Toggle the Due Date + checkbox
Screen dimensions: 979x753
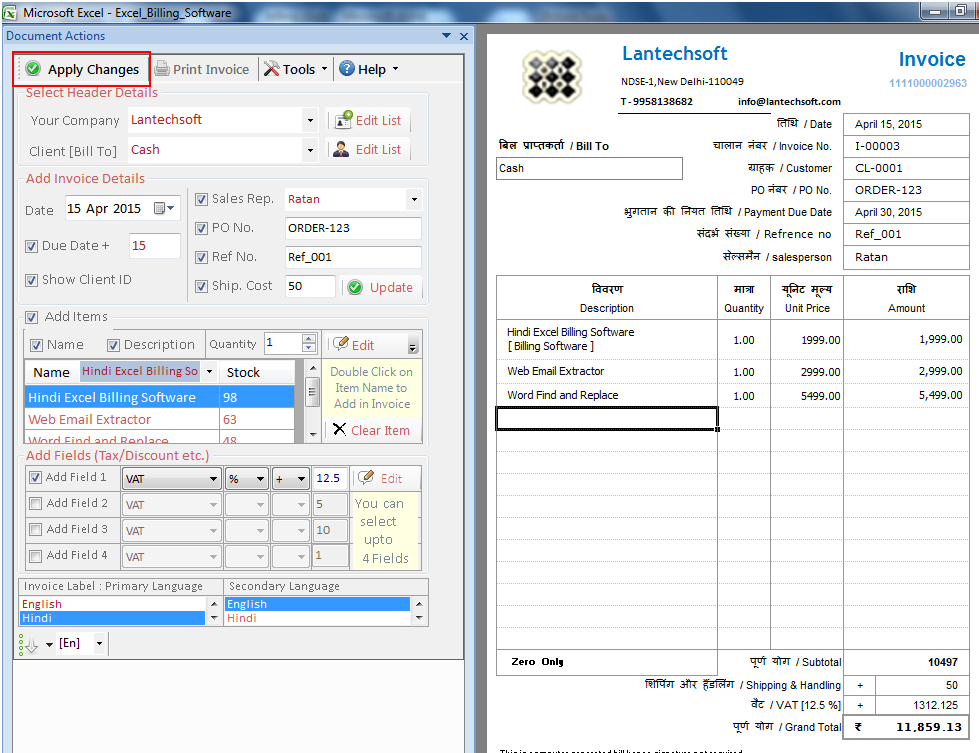(x=31, y=247)
